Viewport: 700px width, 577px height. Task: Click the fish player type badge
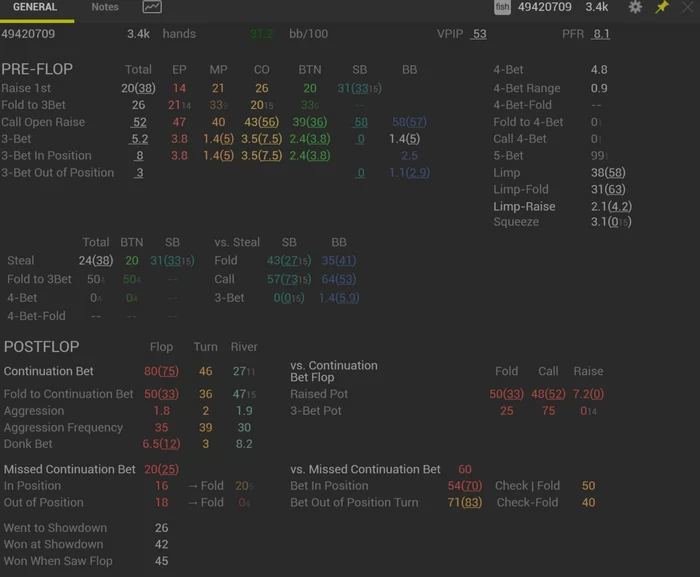coord(502,7)
